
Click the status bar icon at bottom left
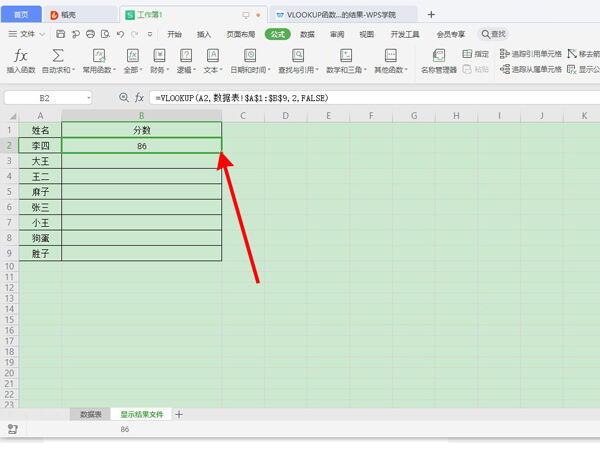point(13,429)
